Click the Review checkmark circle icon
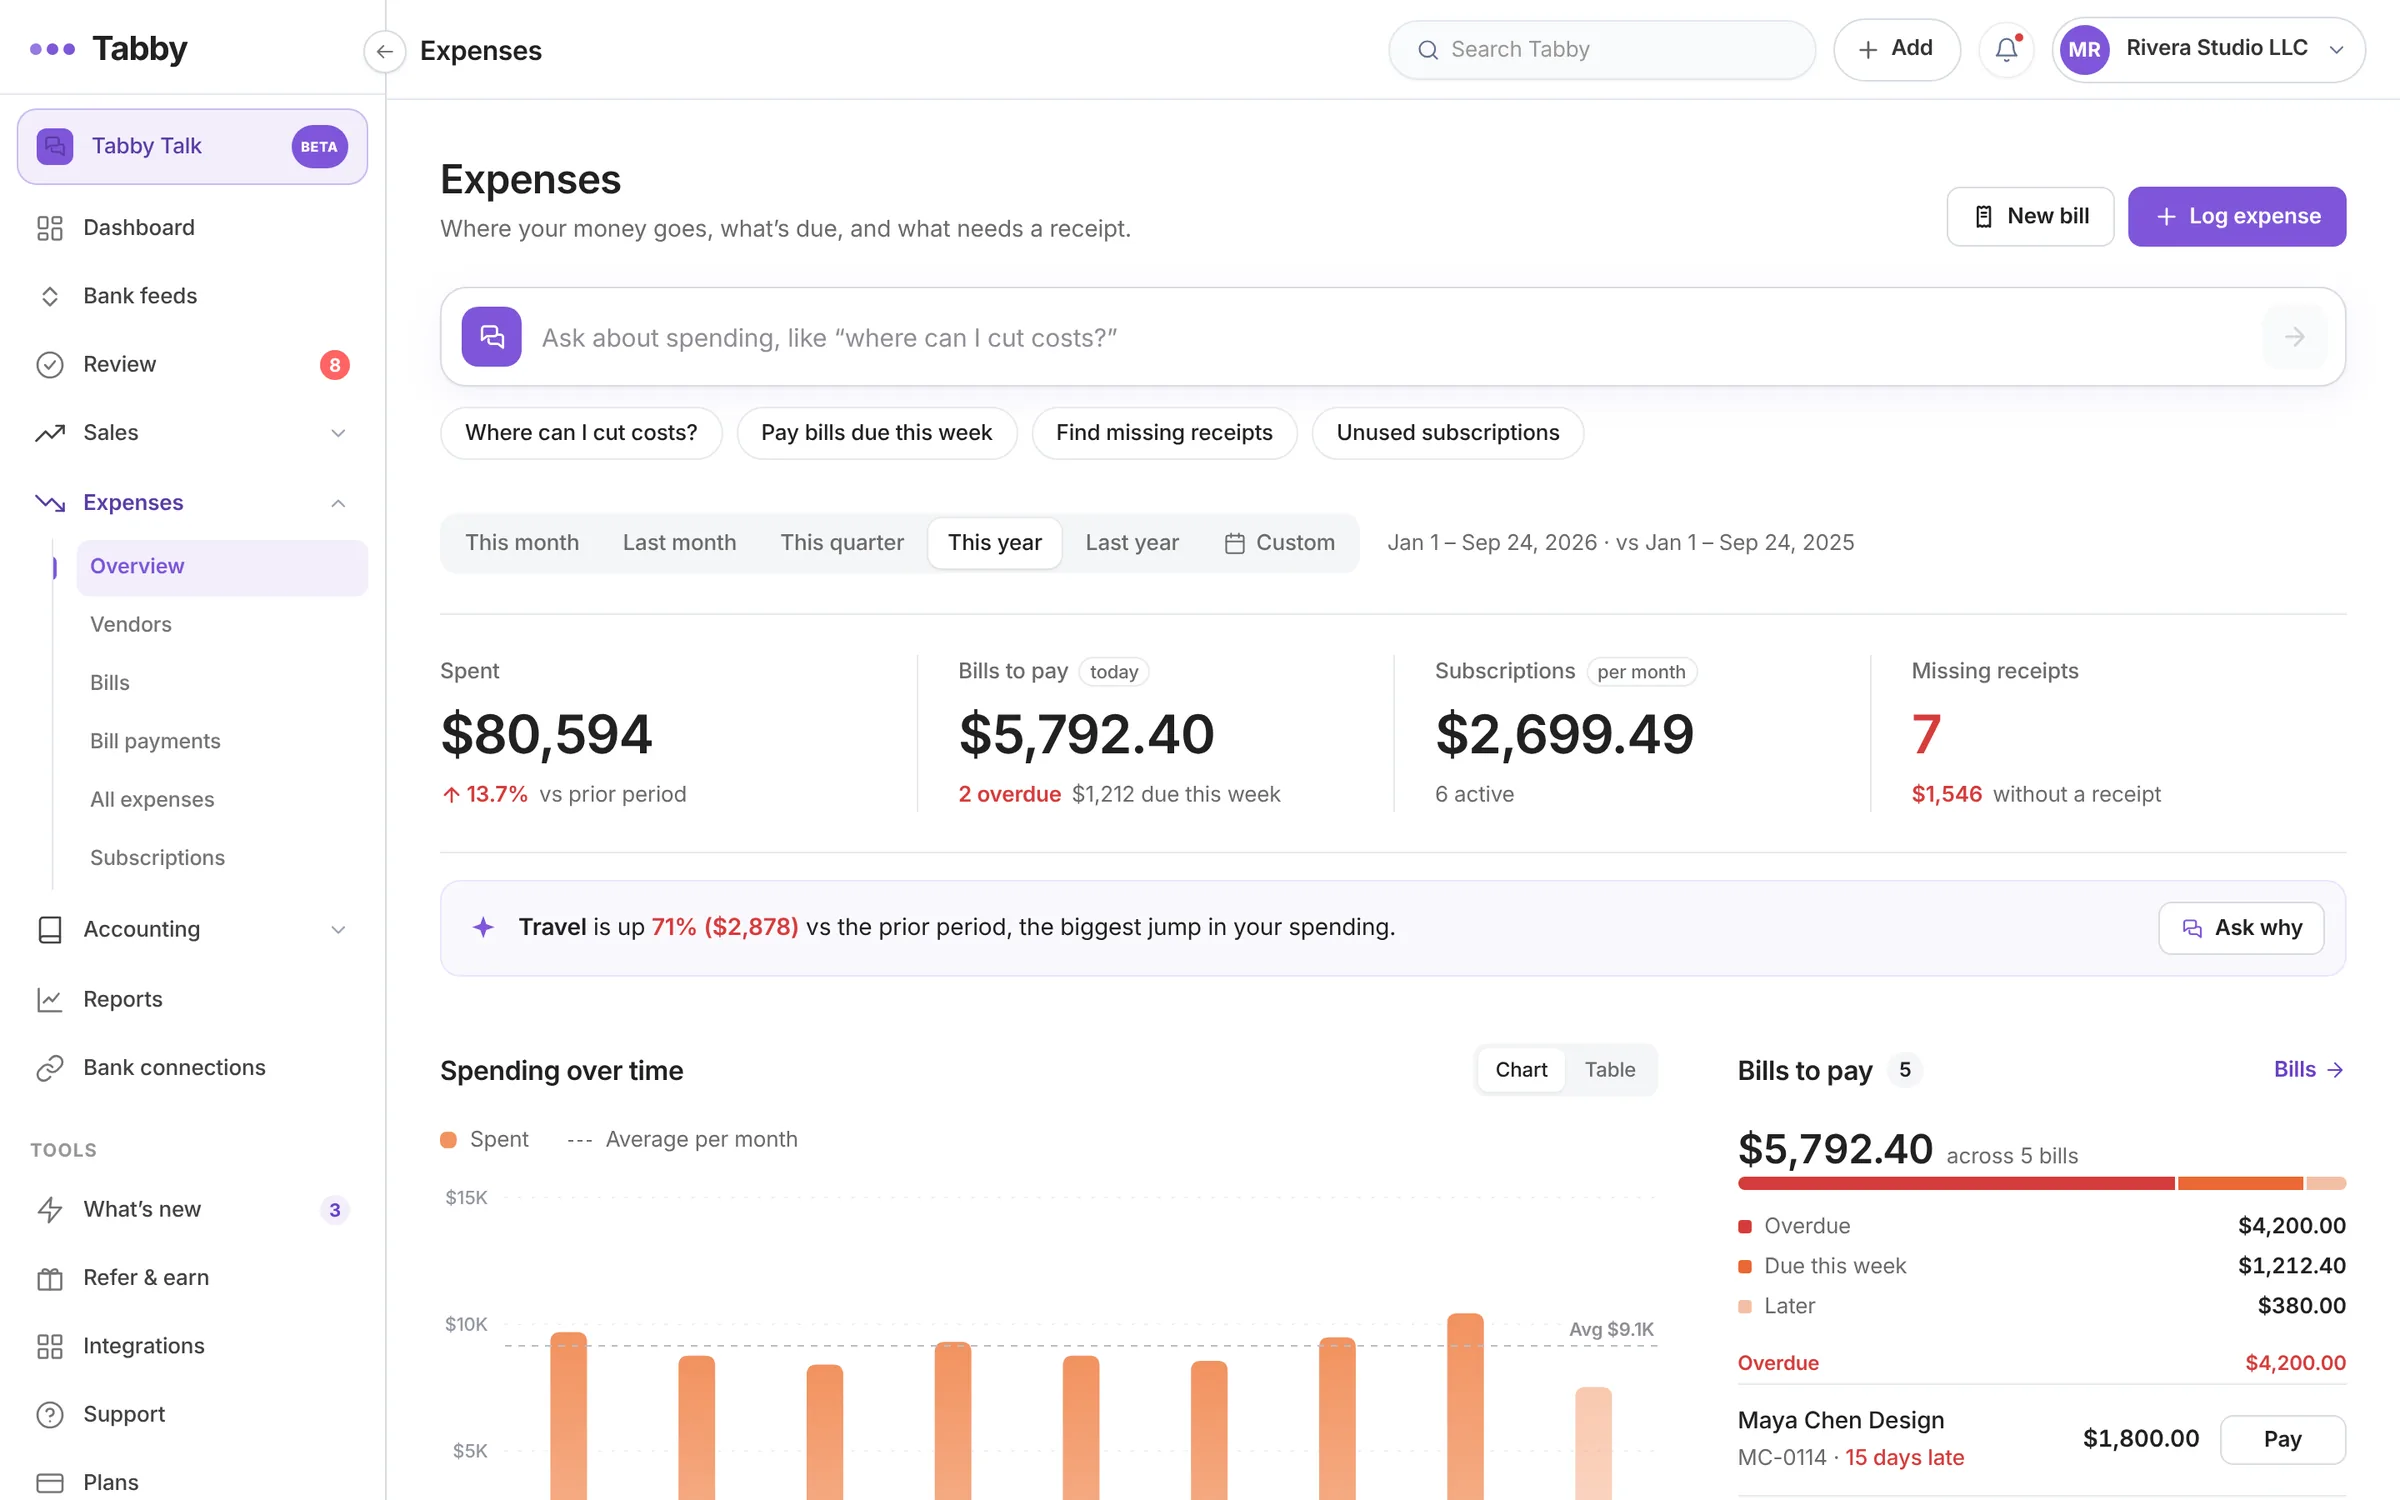Viewport: 2400px width, 1500px height. click(50, 365)
